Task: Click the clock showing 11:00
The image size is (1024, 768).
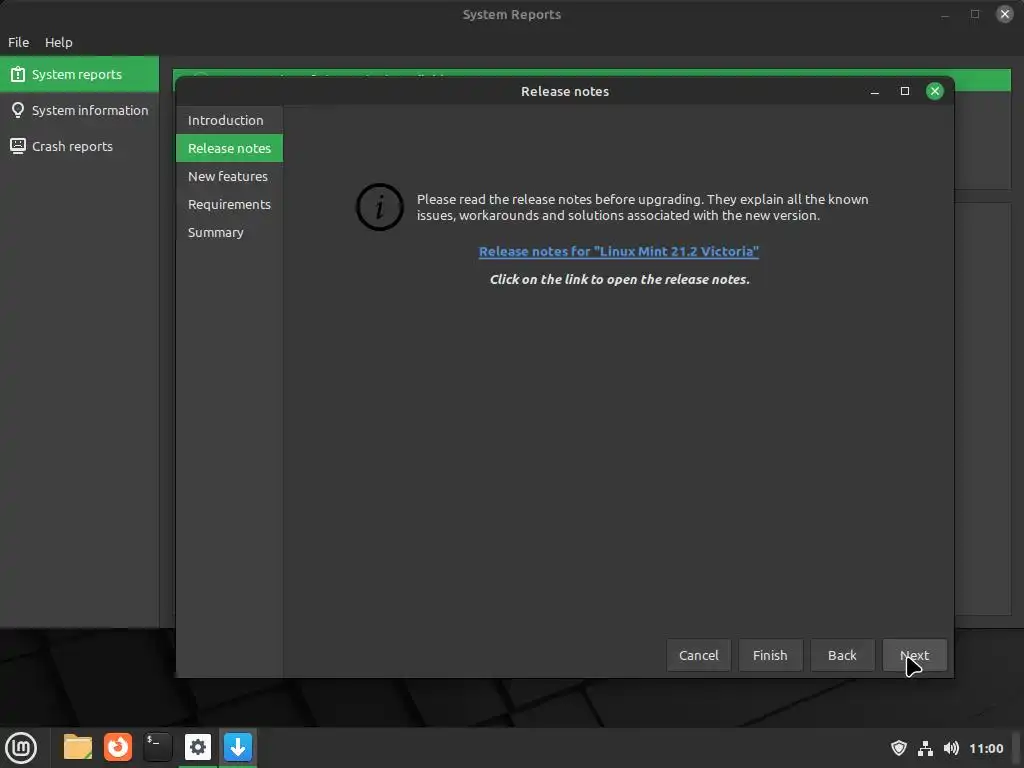Action: click(986, 748)
